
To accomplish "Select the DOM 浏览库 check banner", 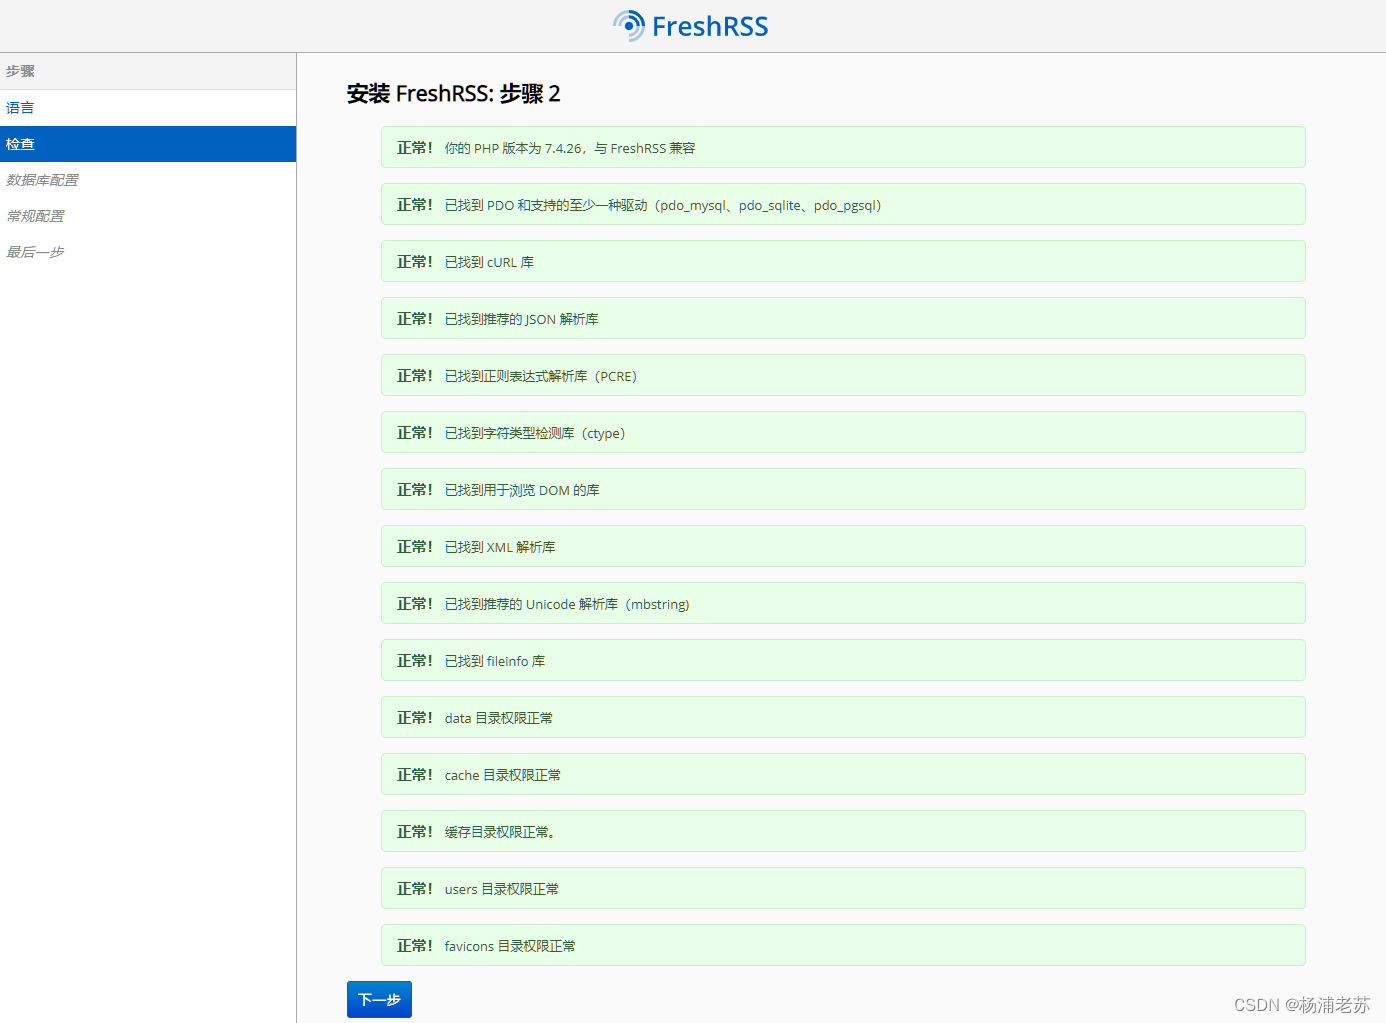I will click(843, 489).
